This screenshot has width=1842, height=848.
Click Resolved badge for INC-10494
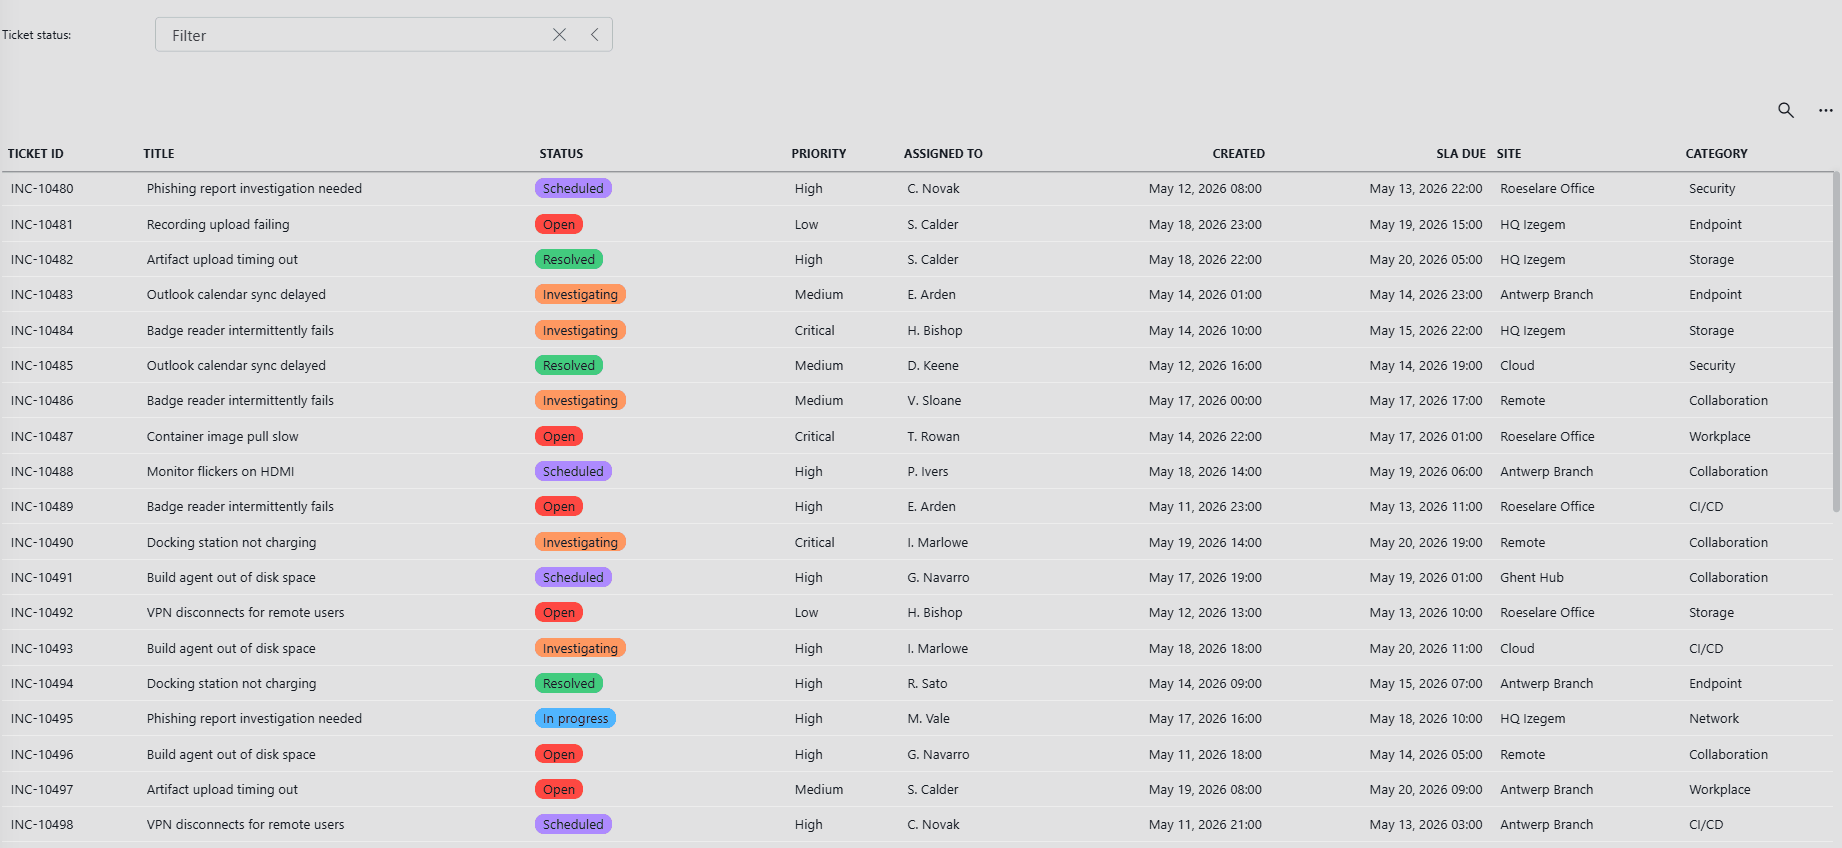tap(569, 684)
